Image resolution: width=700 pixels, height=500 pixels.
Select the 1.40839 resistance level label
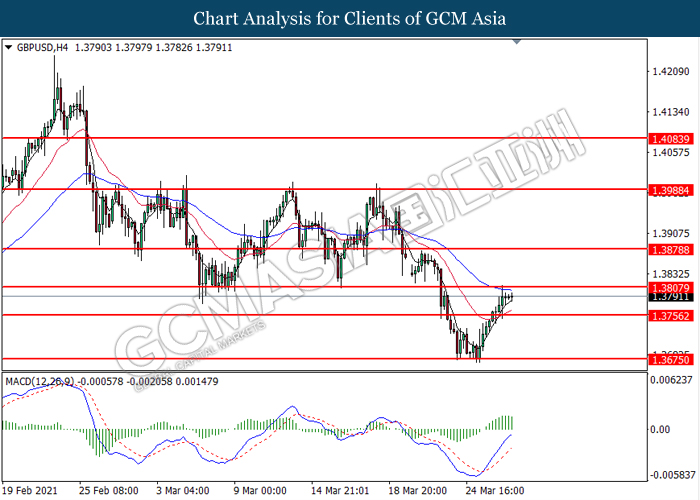tap(671, 139)
